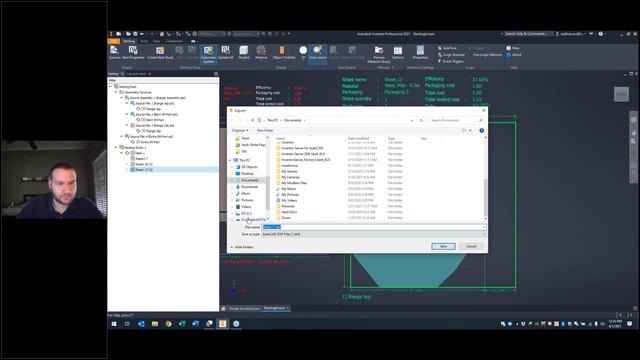This screenshot has width=640, height=360.
Task: Switch to the Nesting ribbon tab
Action: [x=129, y=41]
